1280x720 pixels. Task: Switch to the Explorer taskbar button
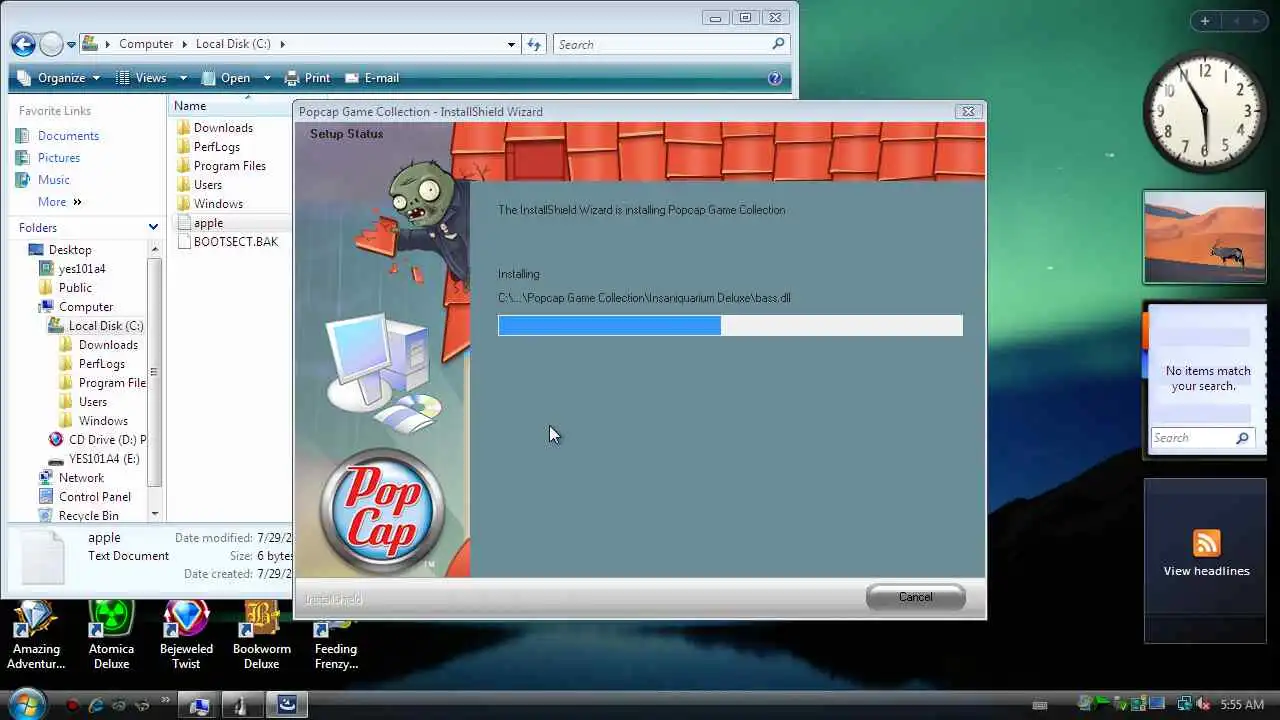(198, 705)
